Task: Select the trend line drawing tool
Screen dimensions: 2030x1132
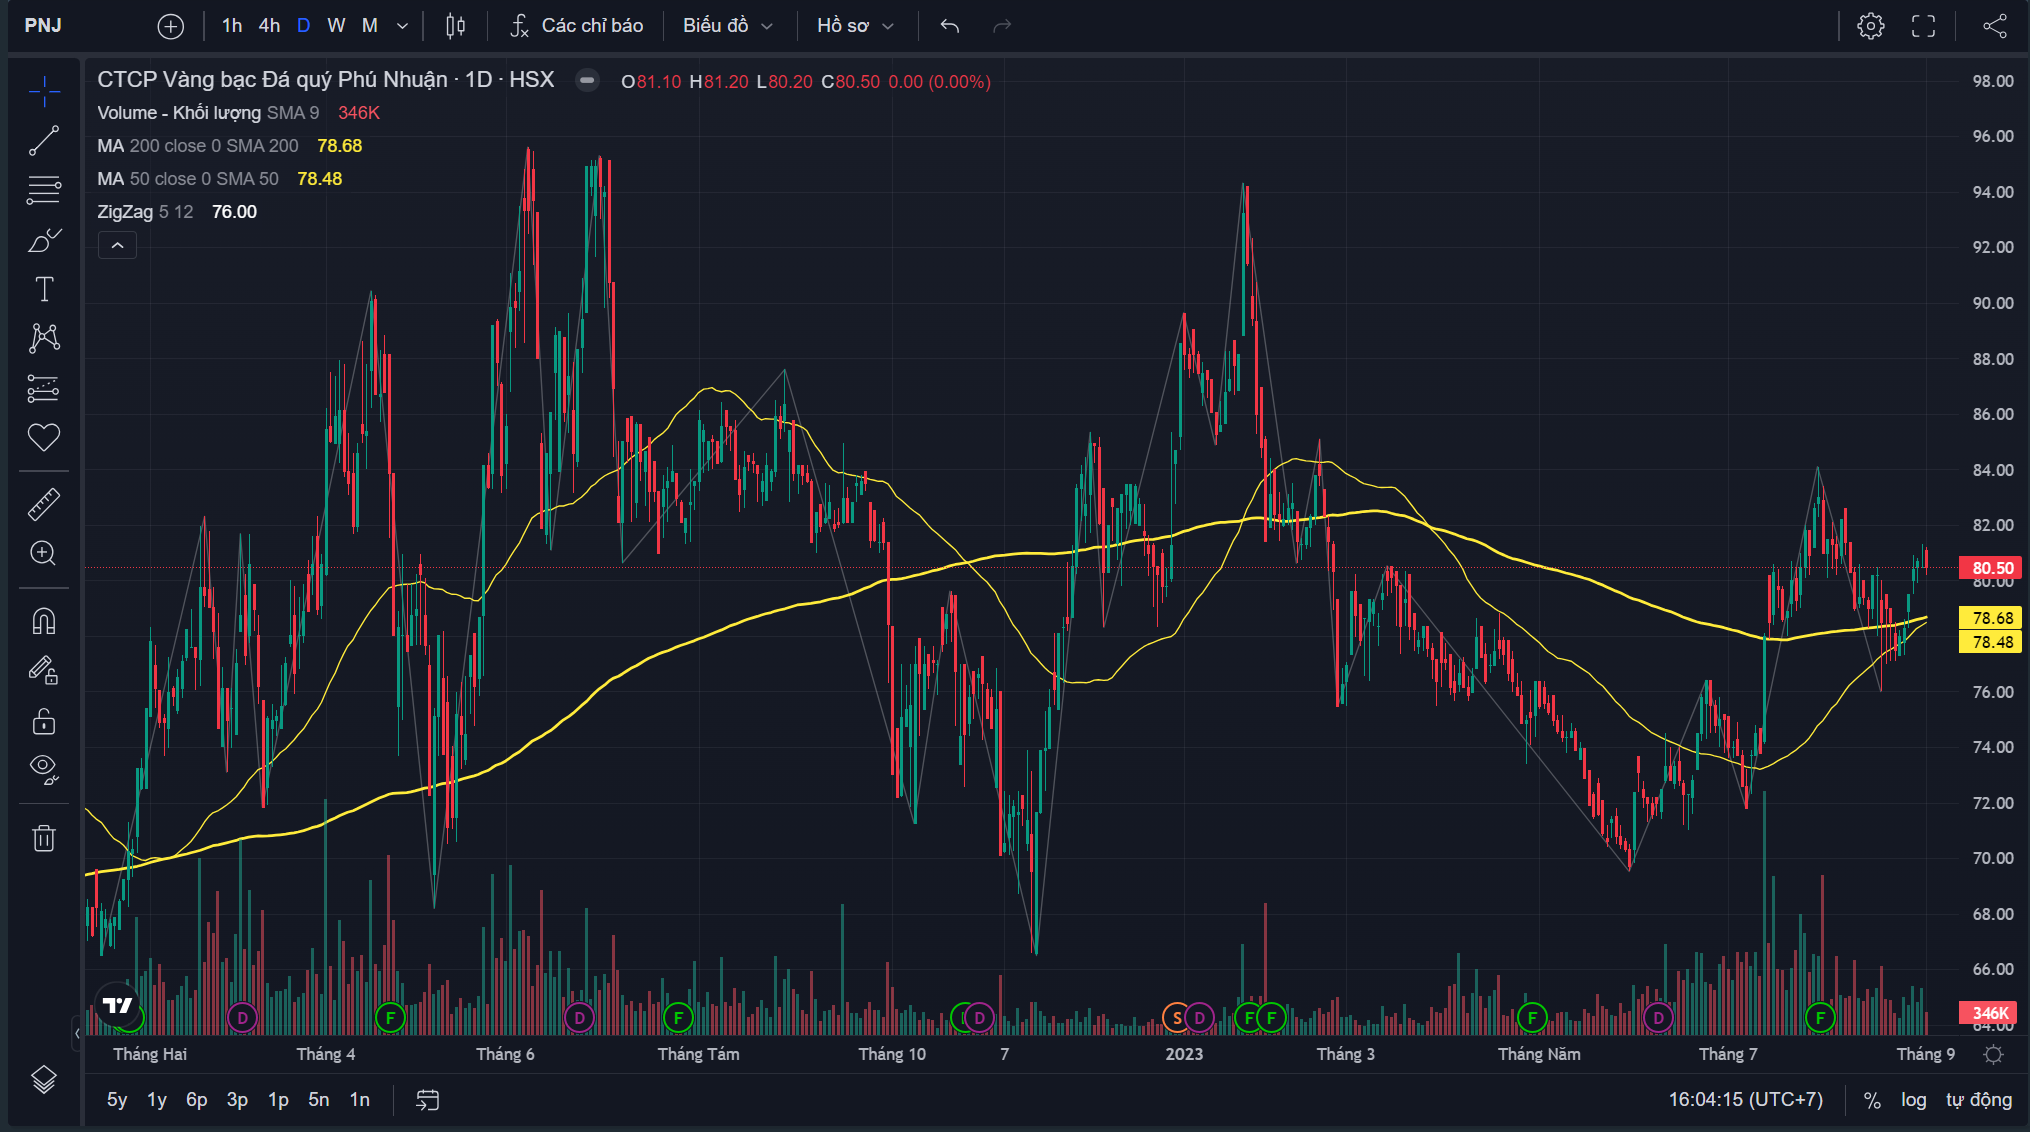Action: point(44,141)
